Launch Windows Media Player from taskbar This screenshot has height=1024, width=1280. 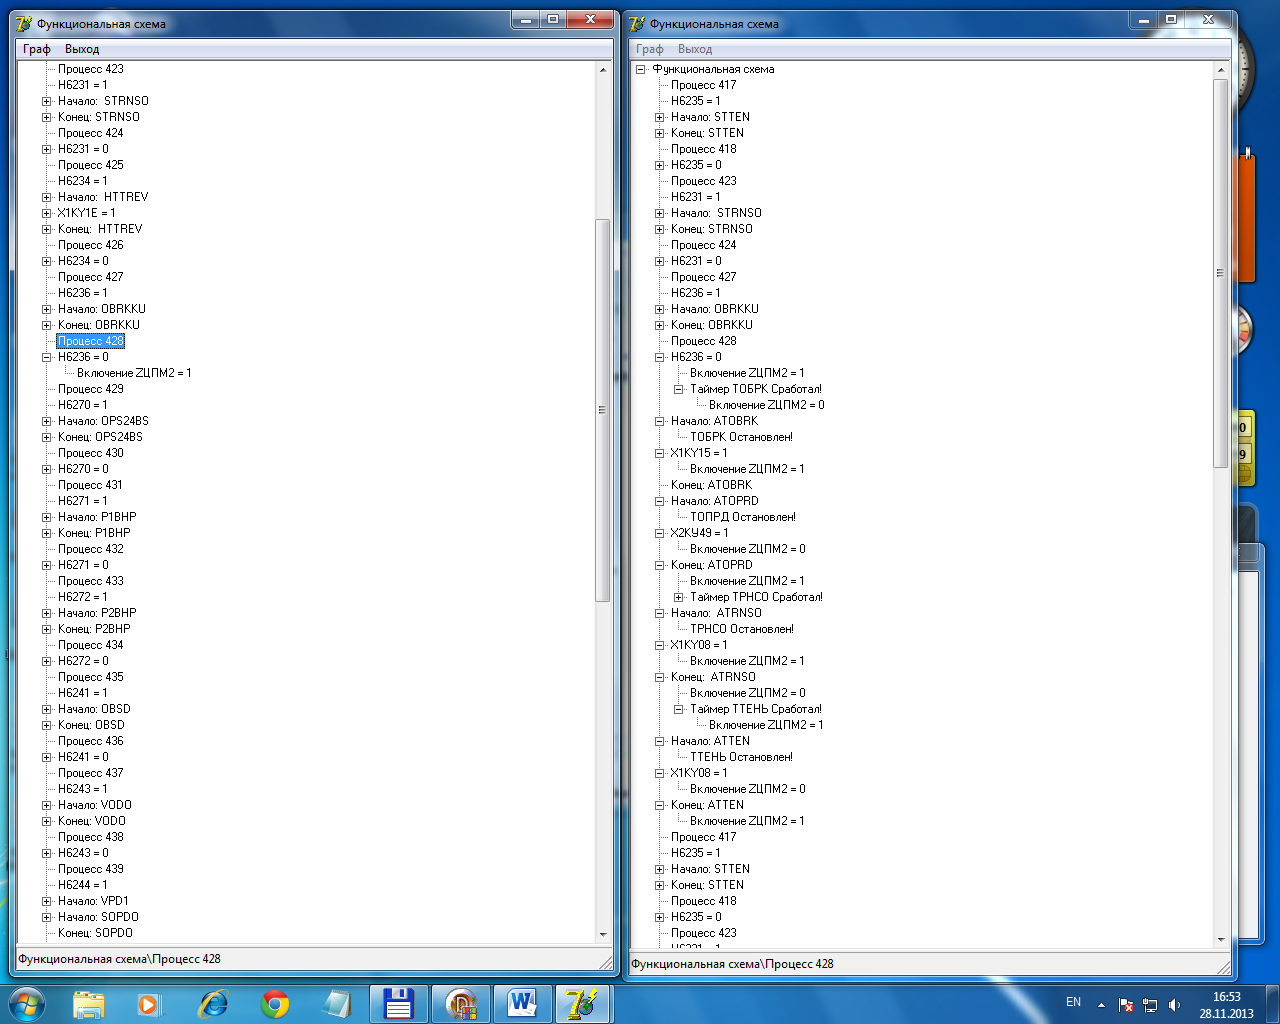150,1004
